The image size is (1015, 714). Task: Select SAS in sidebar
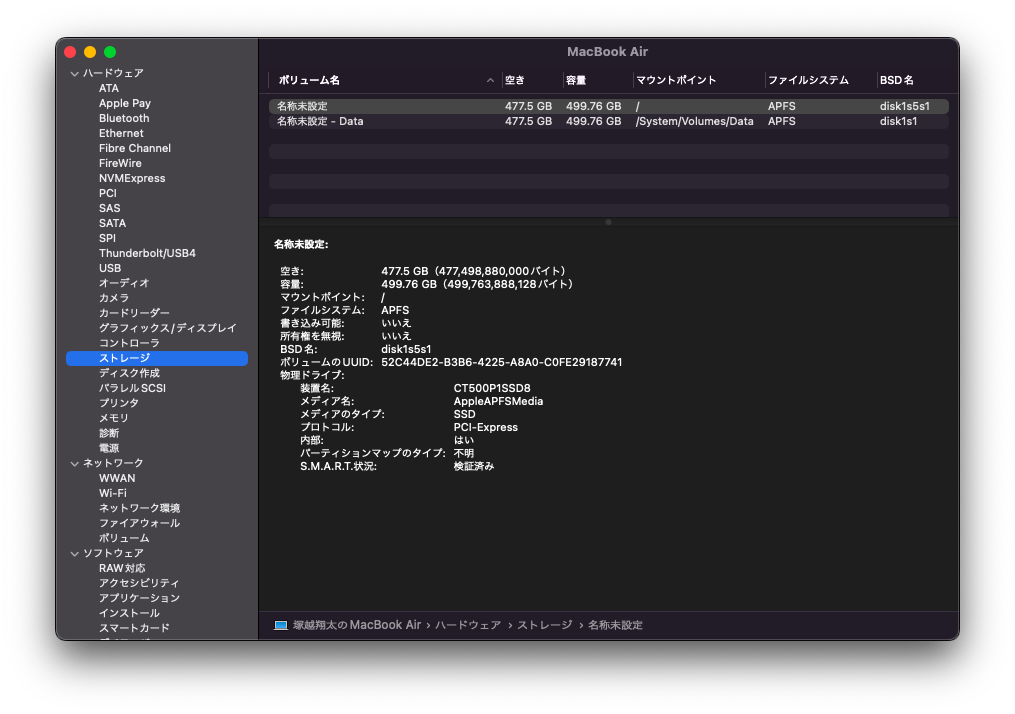click(109, 208)
